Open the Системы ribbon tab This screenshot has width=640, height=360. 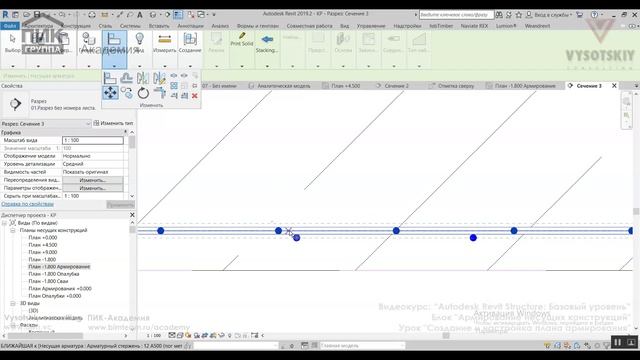[x=130, y=26]
